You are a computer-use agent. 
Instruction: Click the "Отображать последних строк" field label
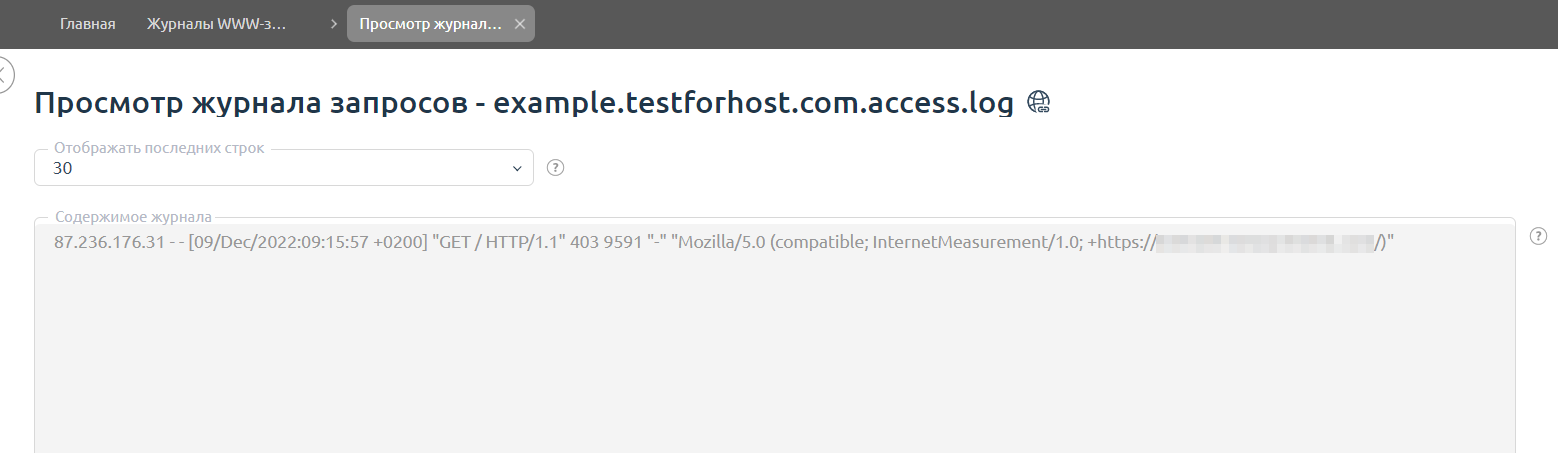point(159,148)
